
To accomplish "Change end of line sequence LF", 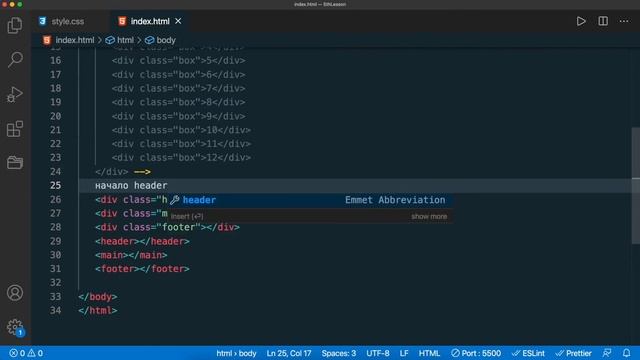I will pyautogui.click(x=404, y=353).
